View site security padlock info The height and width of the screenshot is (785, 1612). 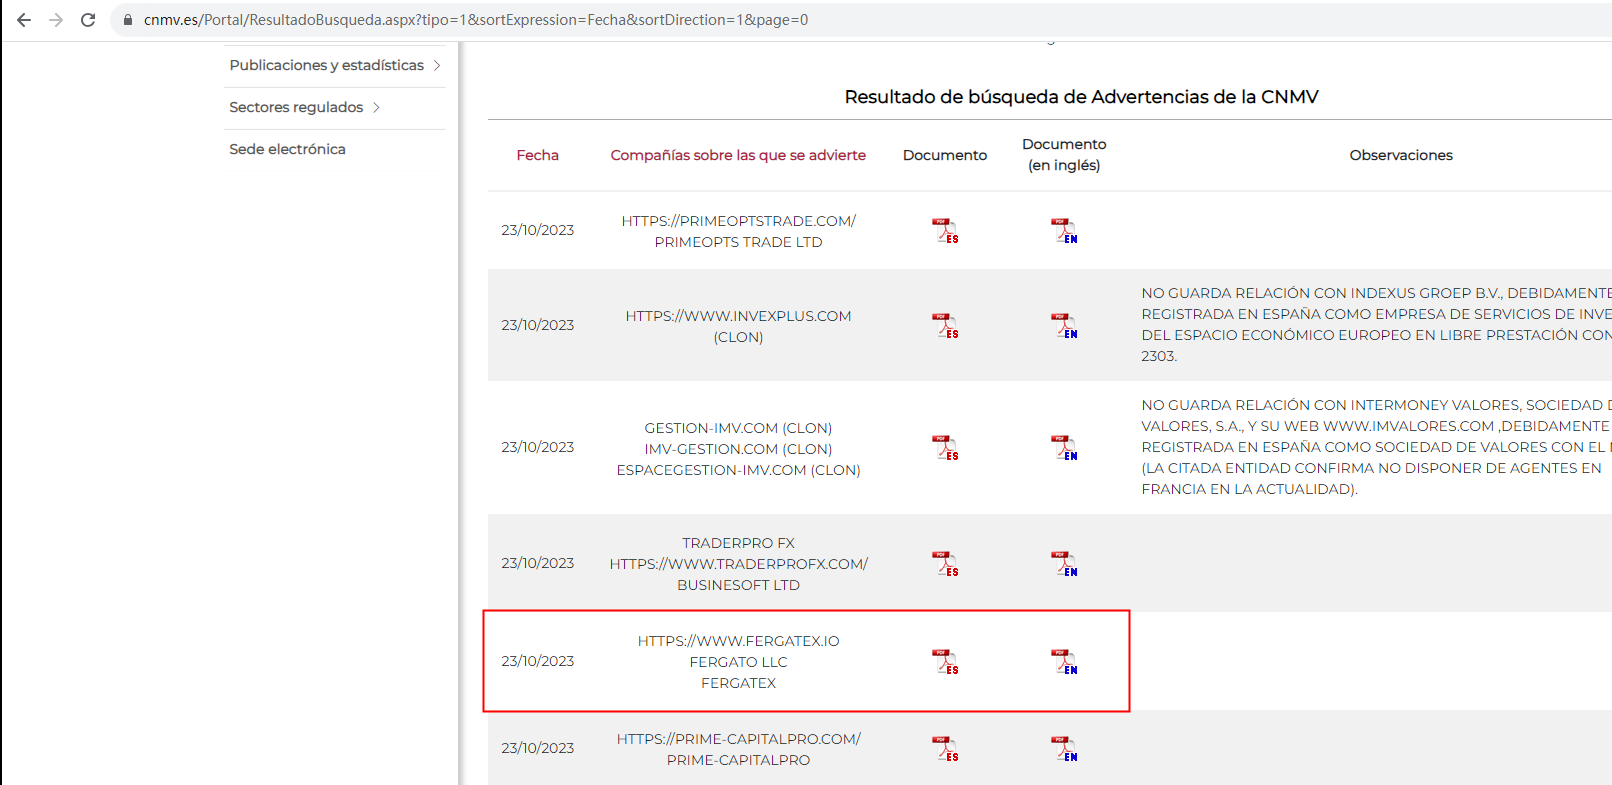[x=128, y=20]
